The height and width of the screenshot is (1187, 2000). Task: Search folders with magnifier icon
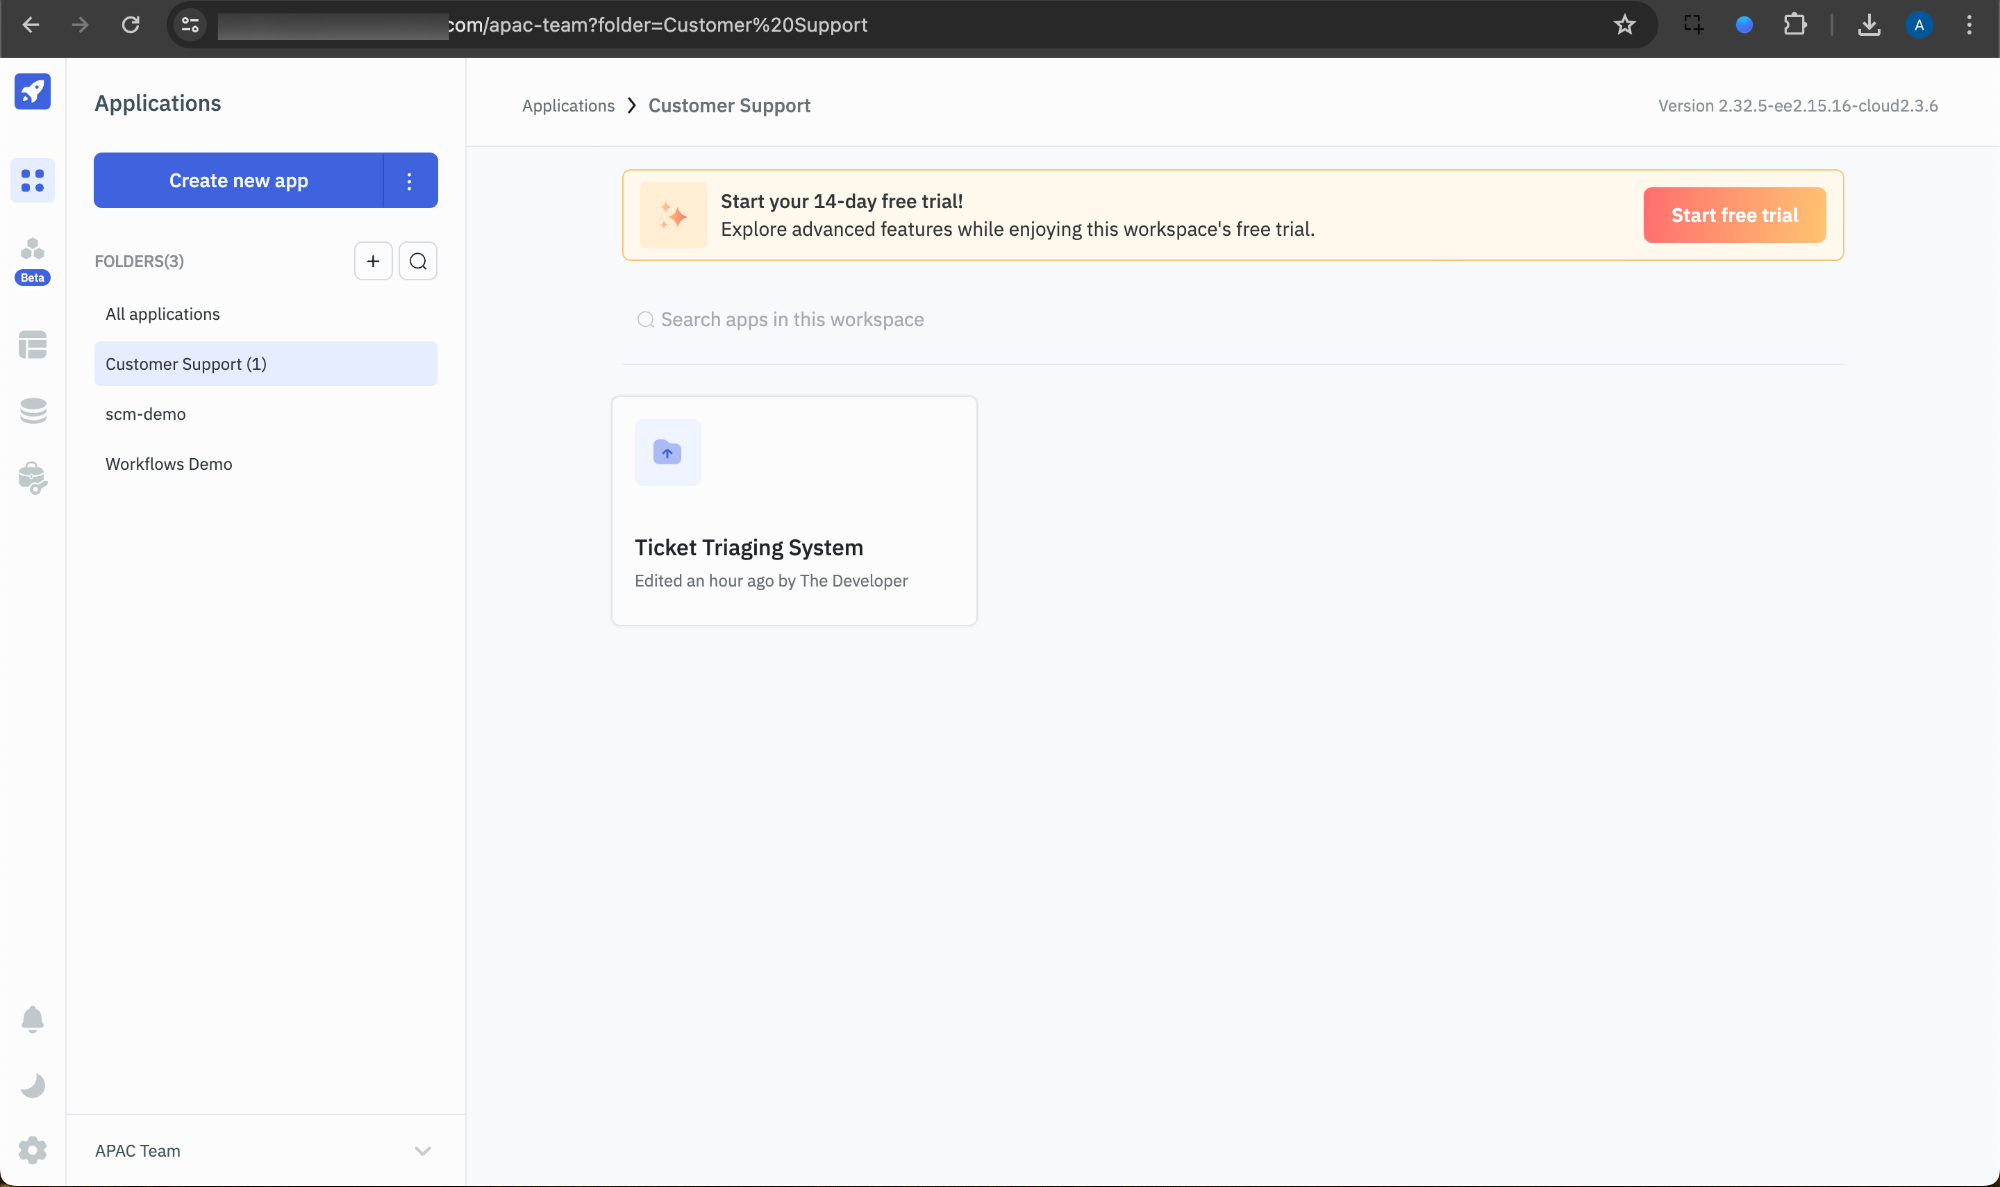418,261
